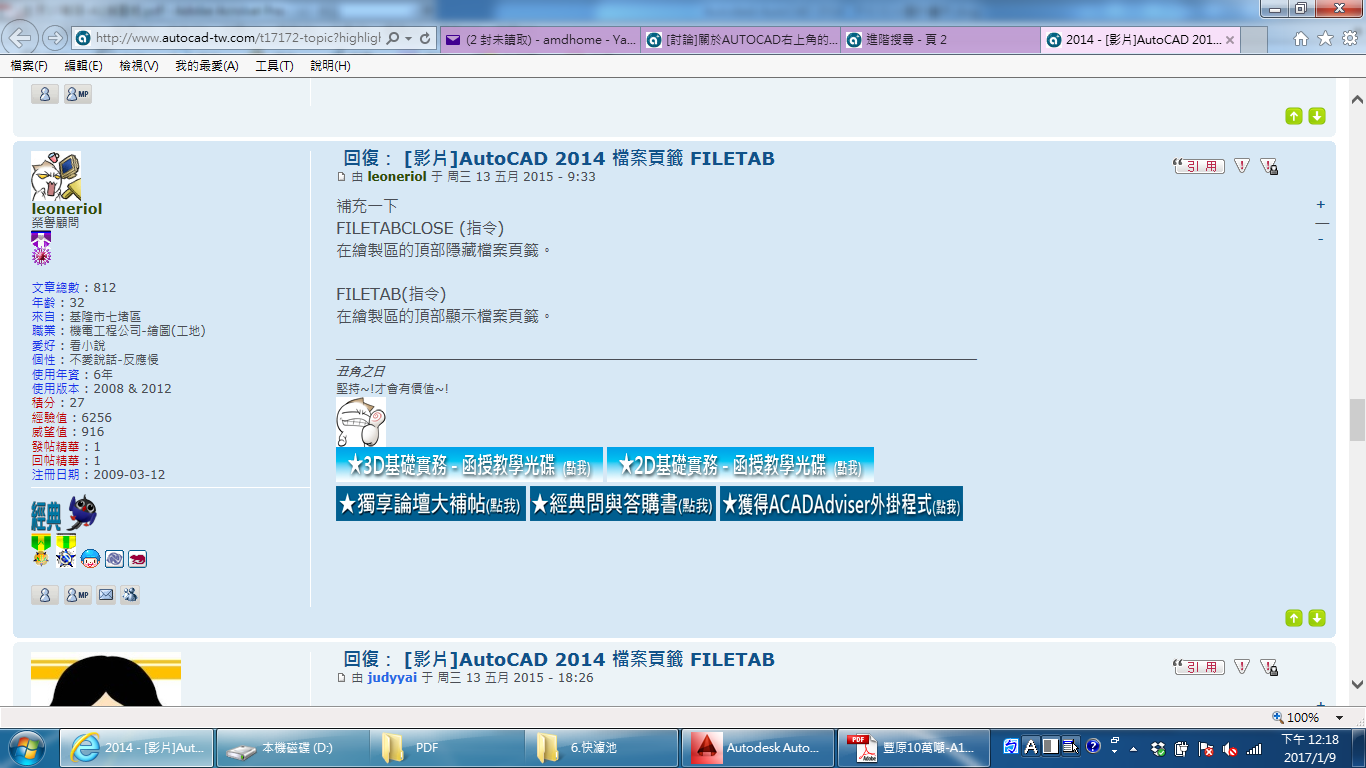
Task: Click scrollbar up arrow
Action: (1357, 100)
